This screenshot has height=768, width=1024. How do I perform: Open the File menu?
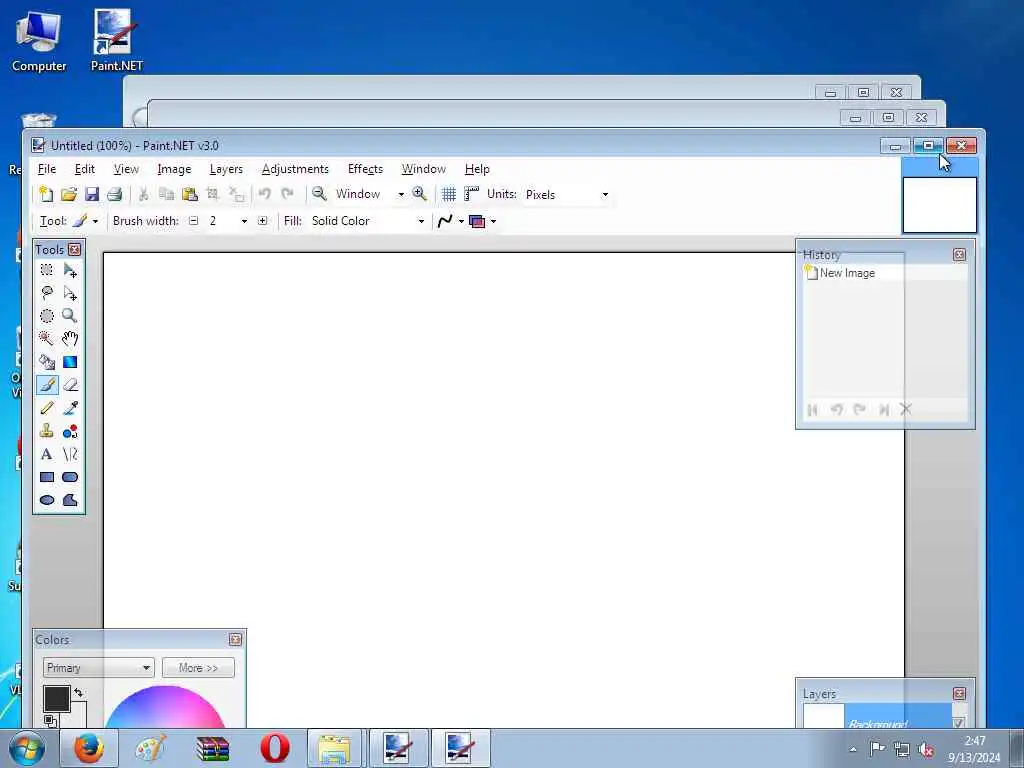46,169
